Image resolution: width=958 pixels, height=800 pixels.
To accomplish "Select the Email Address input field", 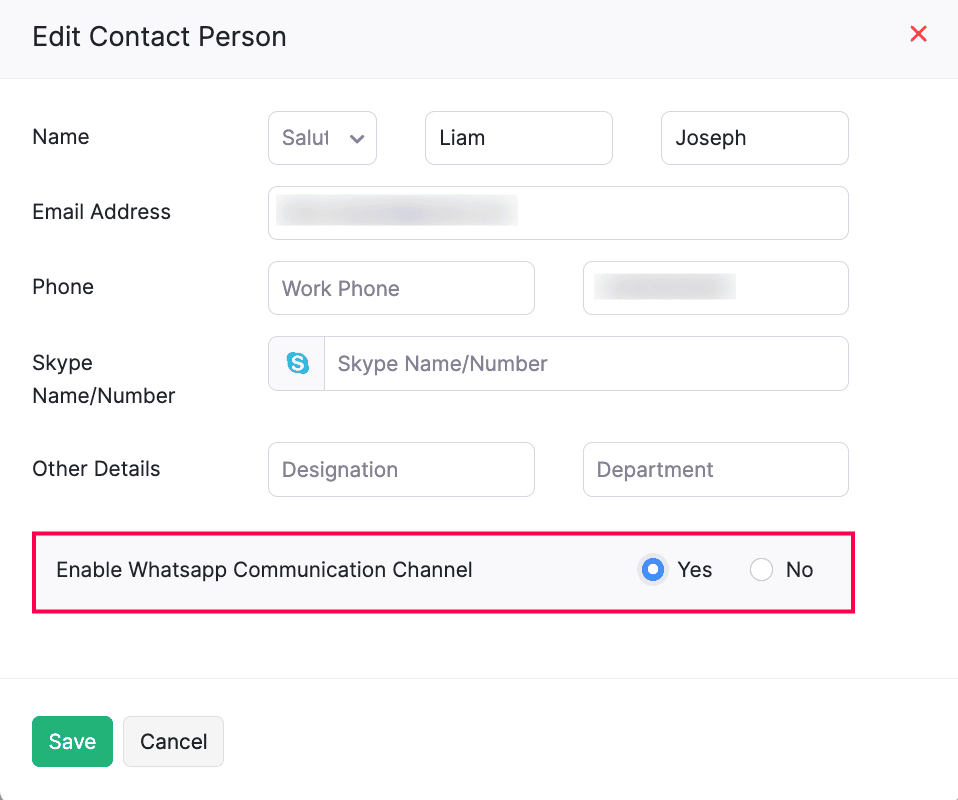I will click(558, 212).
